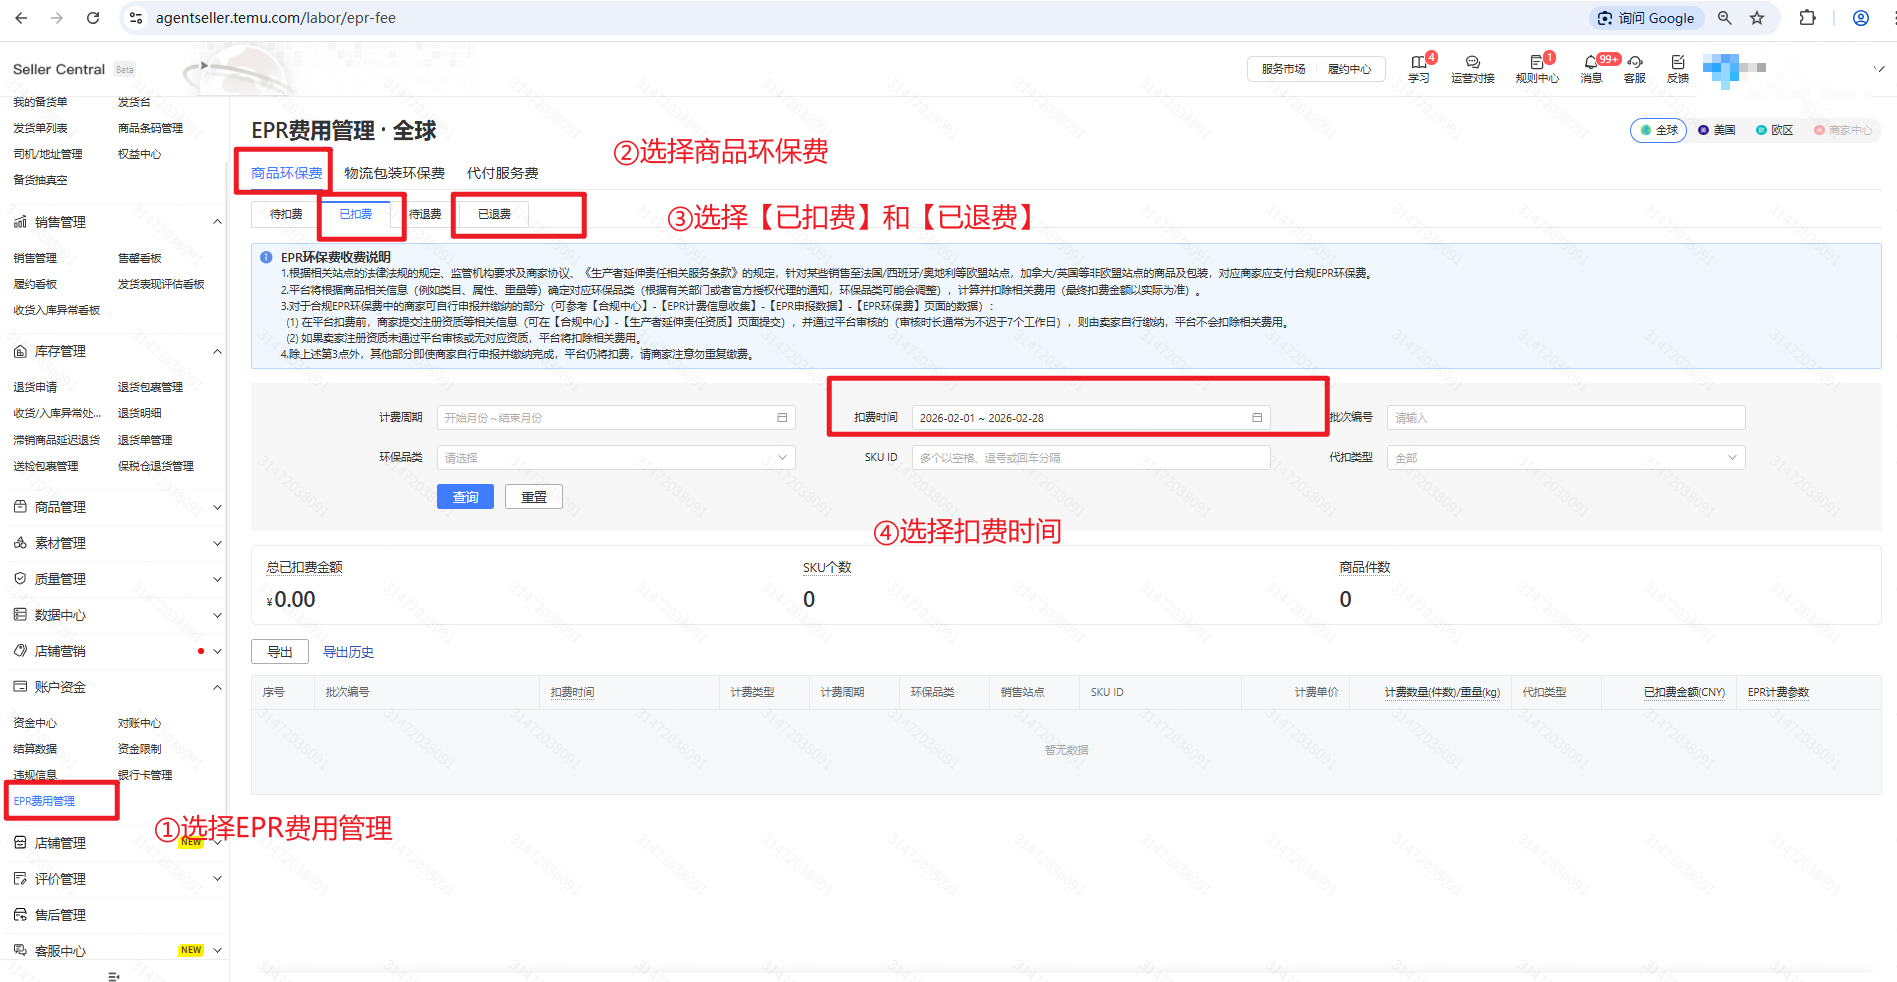Click the 反馈 feedback icon
The width and height of the screenshot is (1897, 982).
[1677, 63]
